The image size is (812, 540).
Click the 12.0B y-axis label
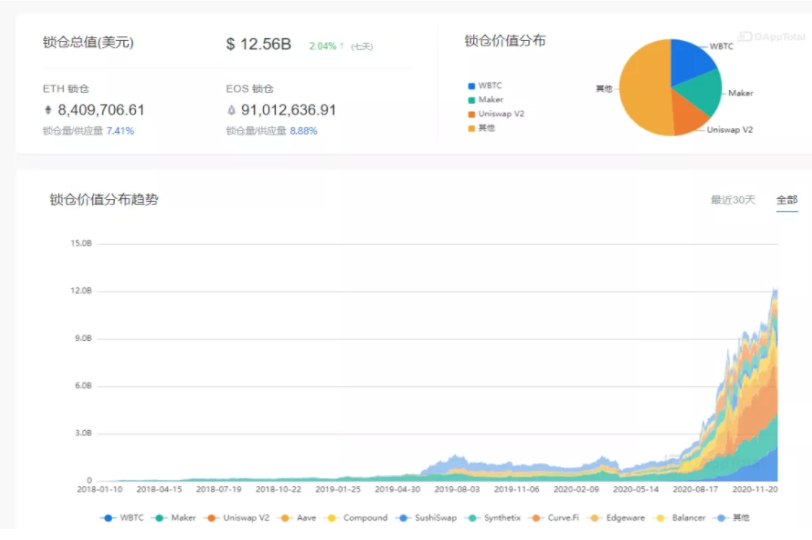[x=81, y=291]
